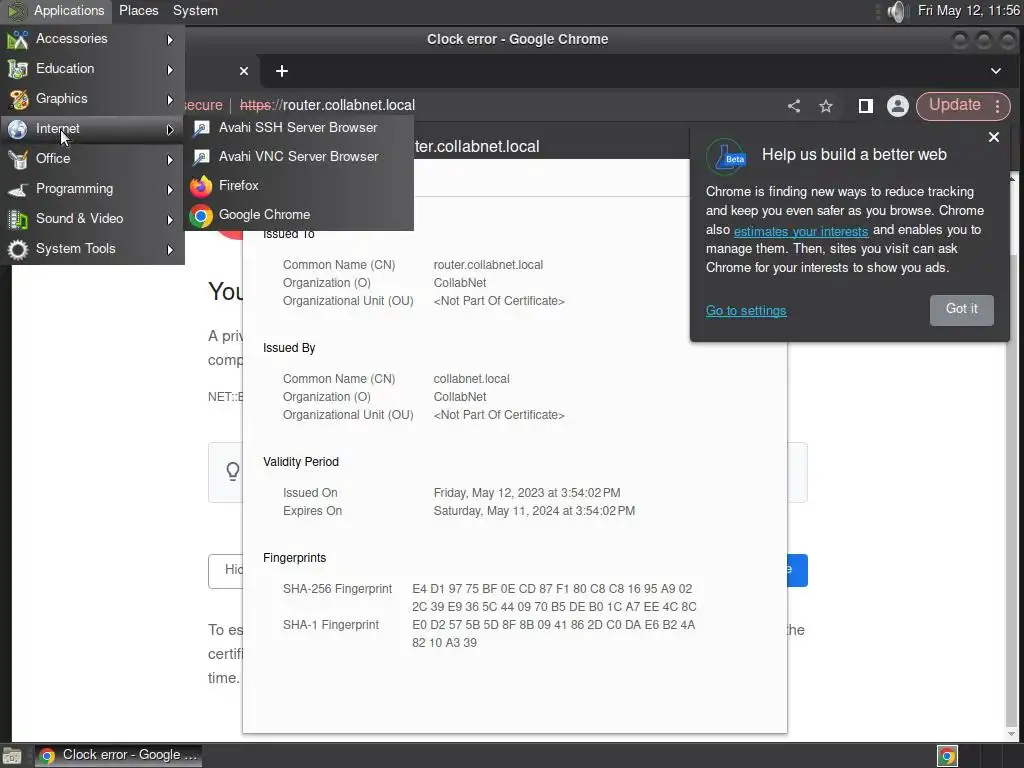Open the Graphics menu category
Image resolution: width=1024 pixels, height=768 pixels.
tap(92, 99)
